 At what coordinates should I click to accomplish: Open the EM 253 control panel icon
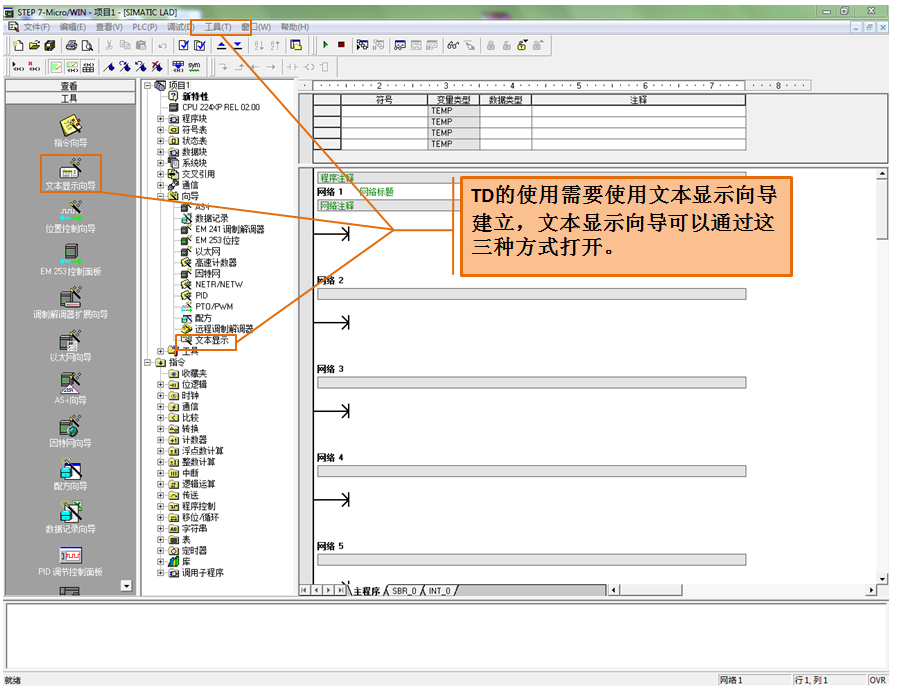70,260
